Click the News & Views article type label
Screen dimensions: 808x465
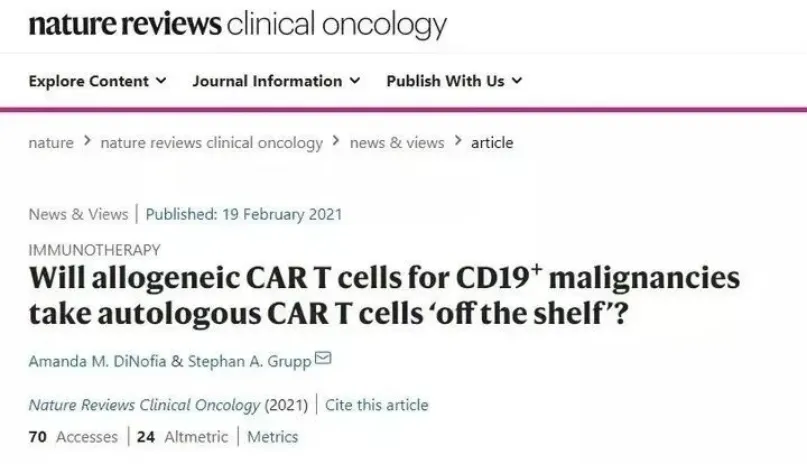[x=78, y=214]
